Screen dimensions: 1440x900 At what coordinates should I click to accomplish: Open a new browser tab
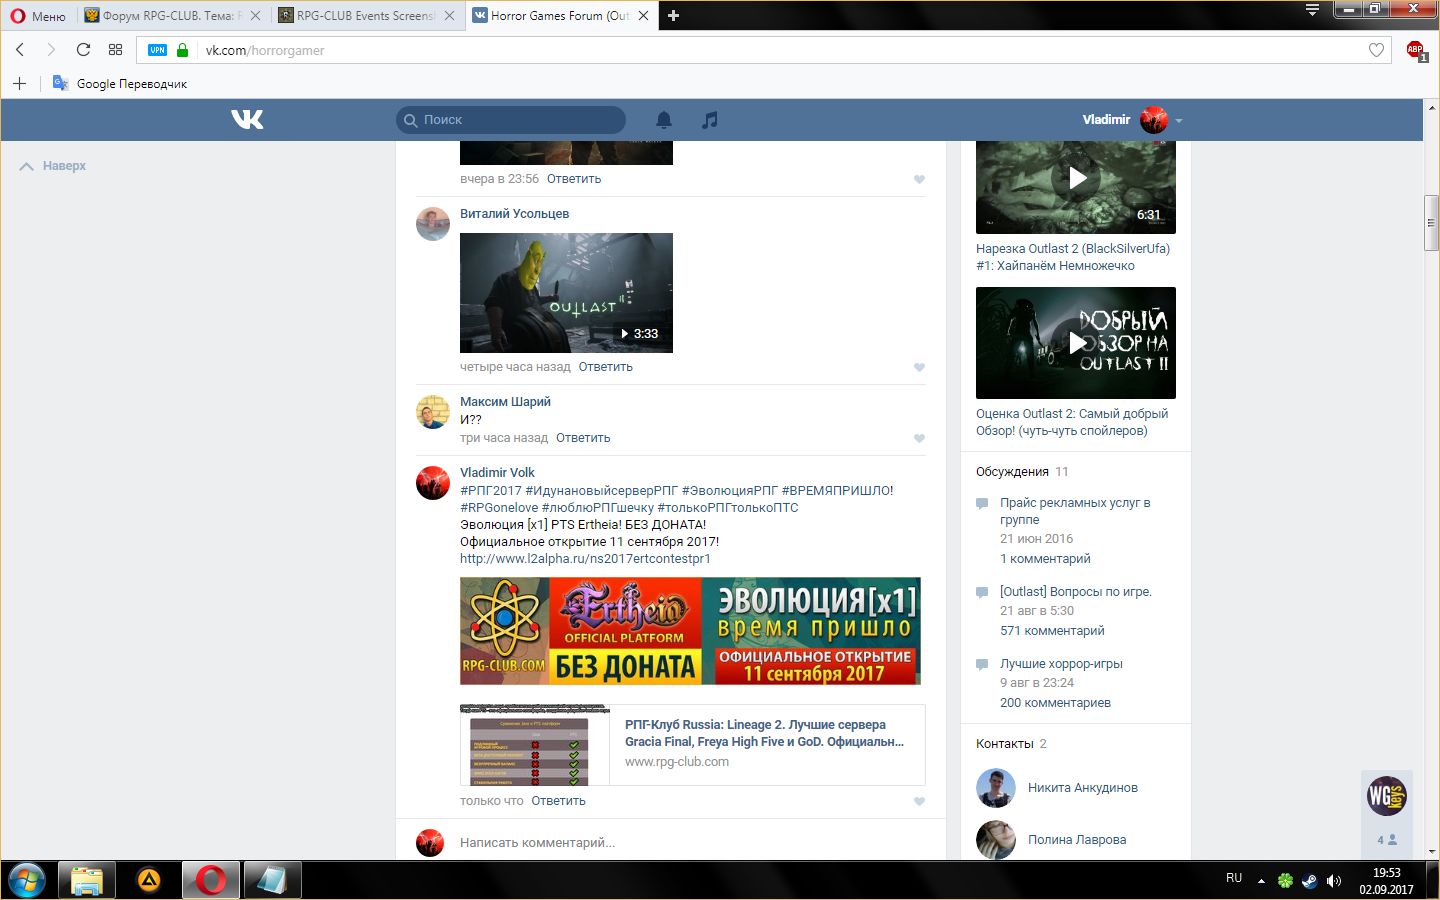click(673, 16)
